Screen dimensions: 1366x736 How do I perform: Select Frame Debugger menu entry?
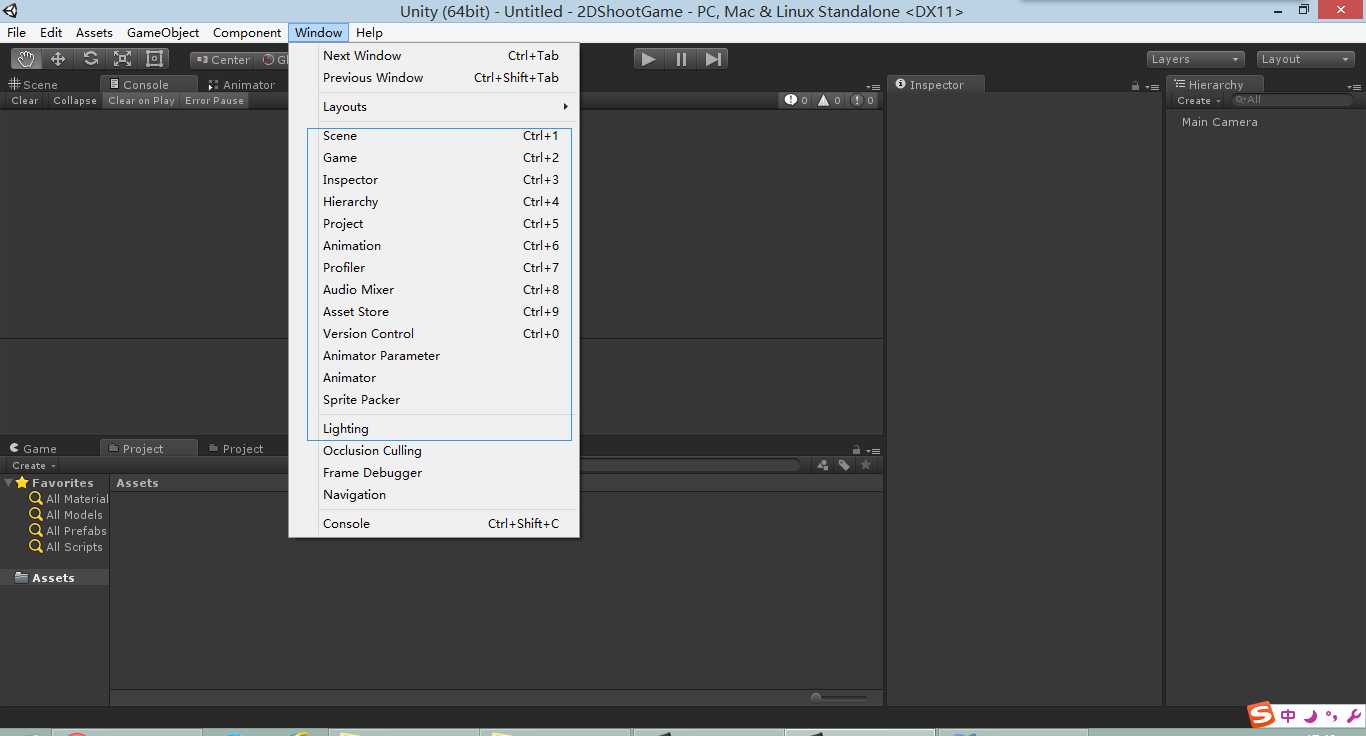[434, 472]
